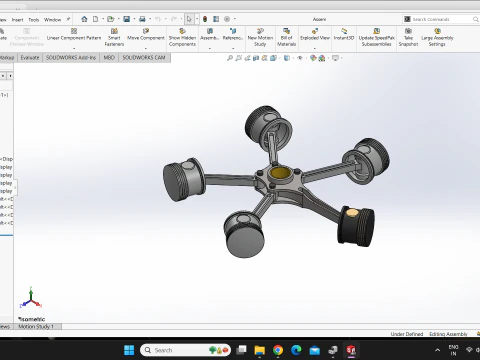
Task: Click the Rebuild traffic light icon
Action: (205, 19)
